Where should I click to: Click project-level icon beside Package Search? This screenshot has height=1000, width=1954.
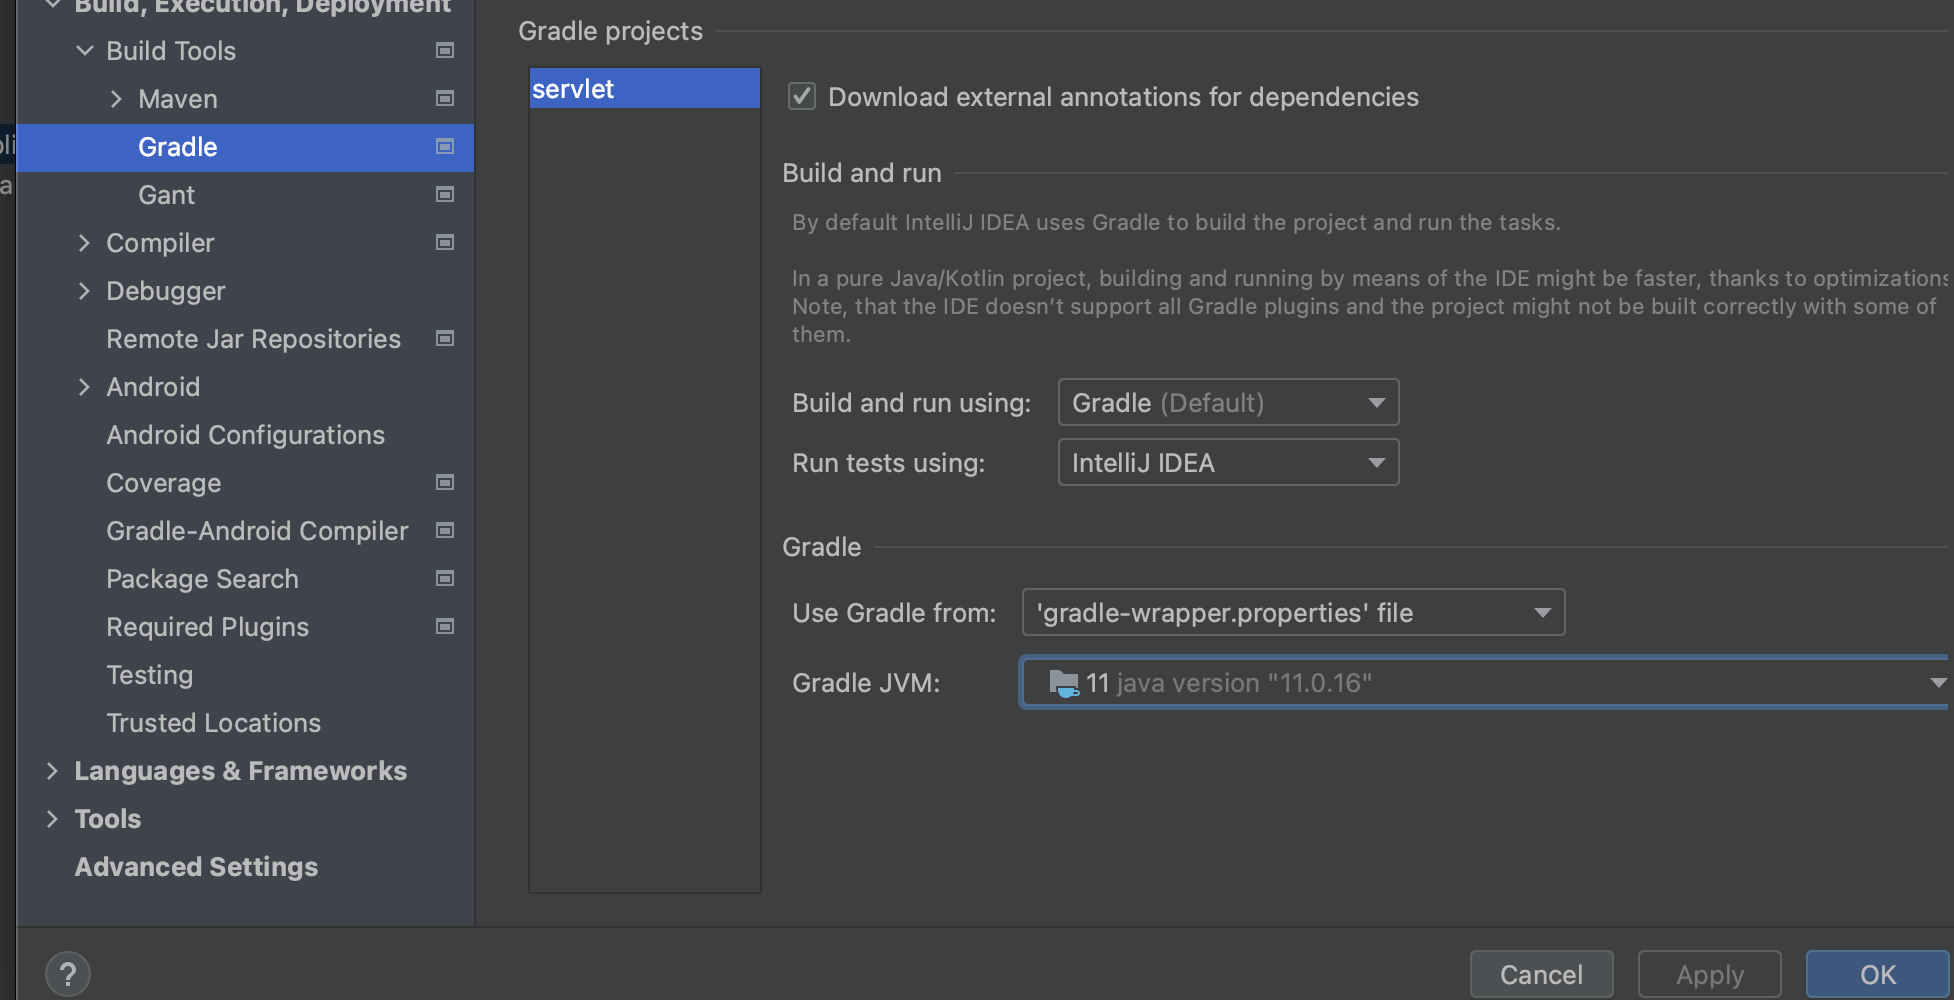click(445, 578)
